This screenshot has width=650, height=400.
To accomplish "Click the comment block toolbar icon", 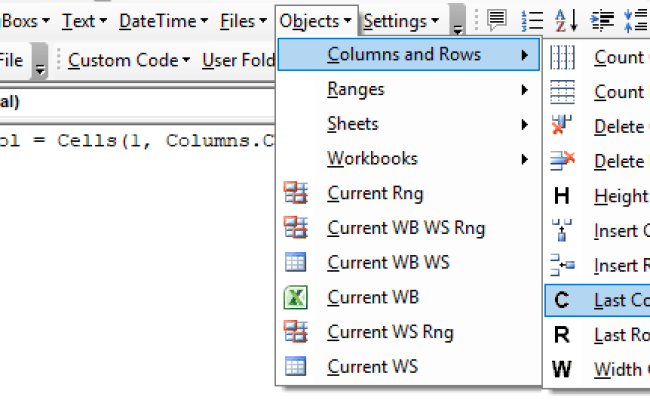I will click(x=497, y=20).
